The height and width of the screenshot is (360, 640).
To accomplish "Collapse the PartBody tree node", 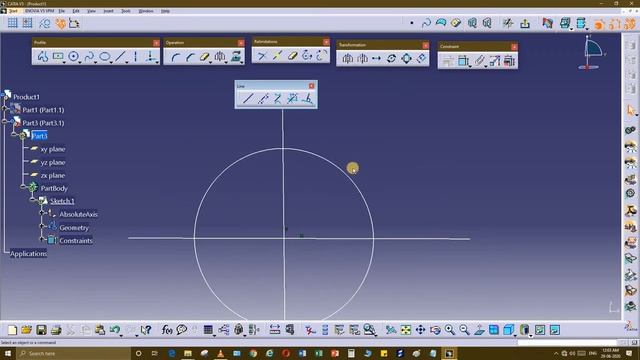I will [23, 187].
